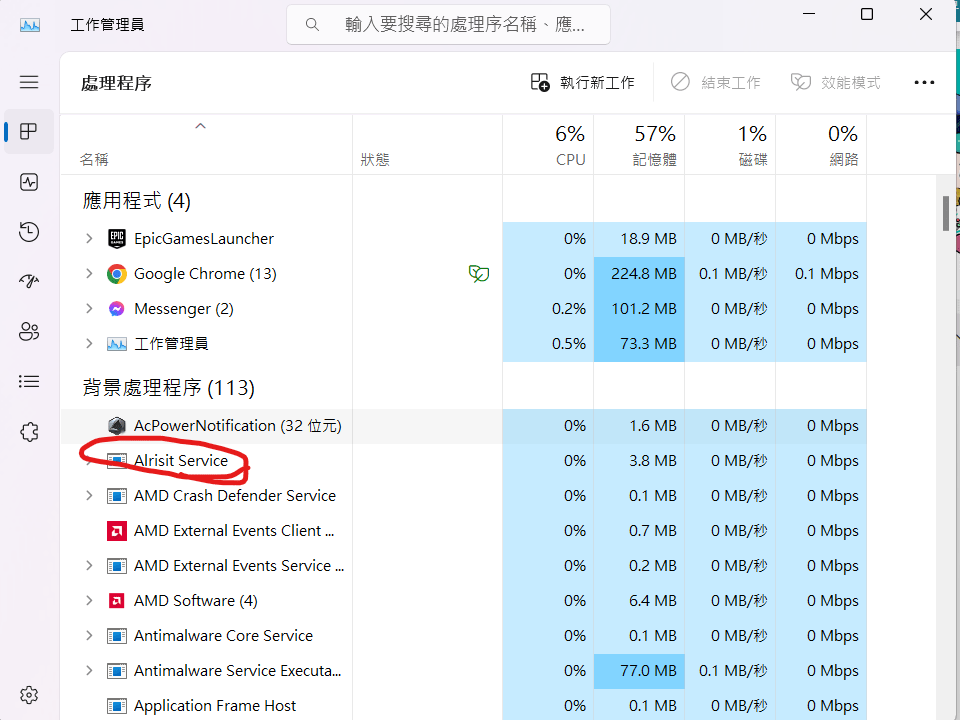Viewport: 960px width, 720px height.
Task: Click the AMD Crash Defender Service icon
Action: (116, 496)
